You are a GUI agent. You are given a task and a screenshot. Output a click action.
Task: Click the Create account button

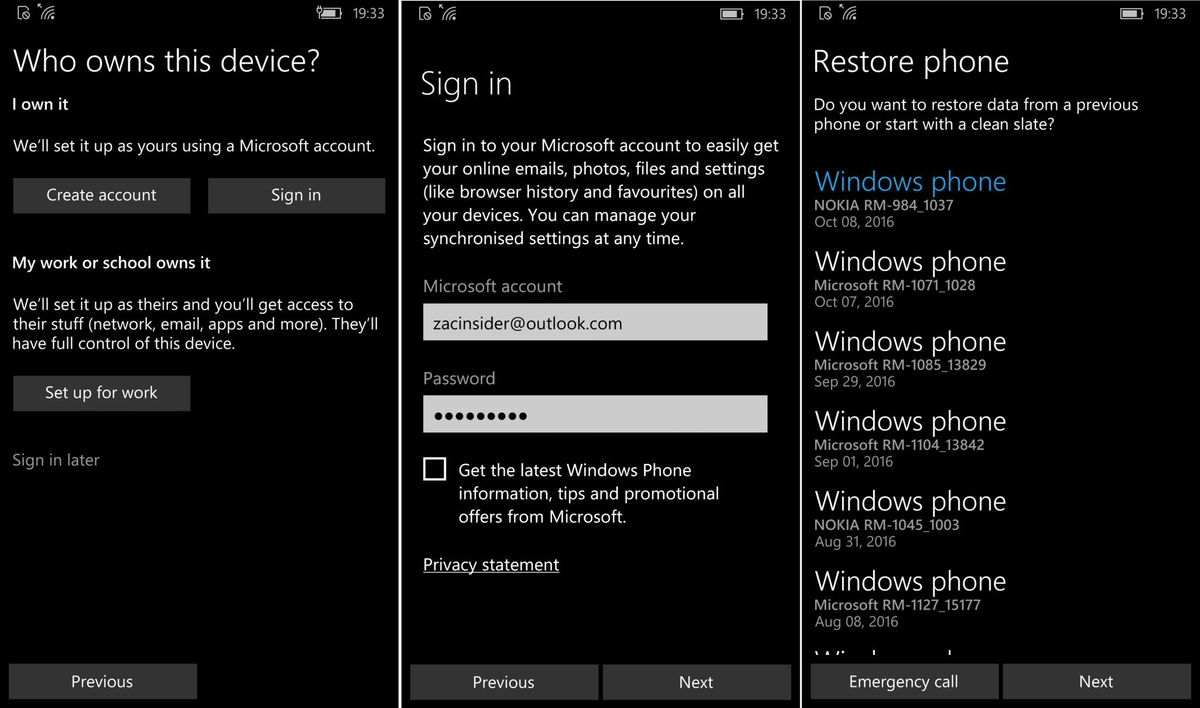pos(101,195)
